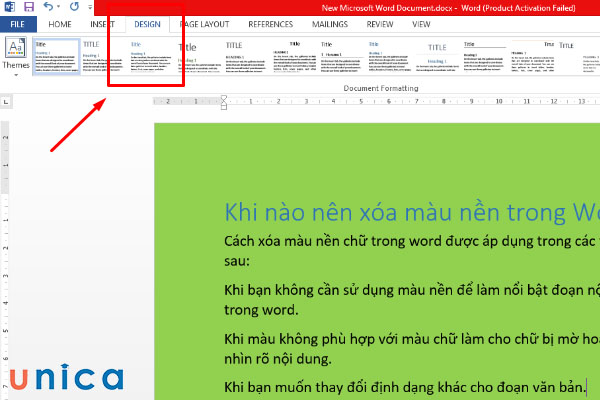This screenshot has width=600, height=400.
Task: Click the paragraph starting Khi bạn không cần sử dụng
Action: pyautogui.click(x=412, y=300)
